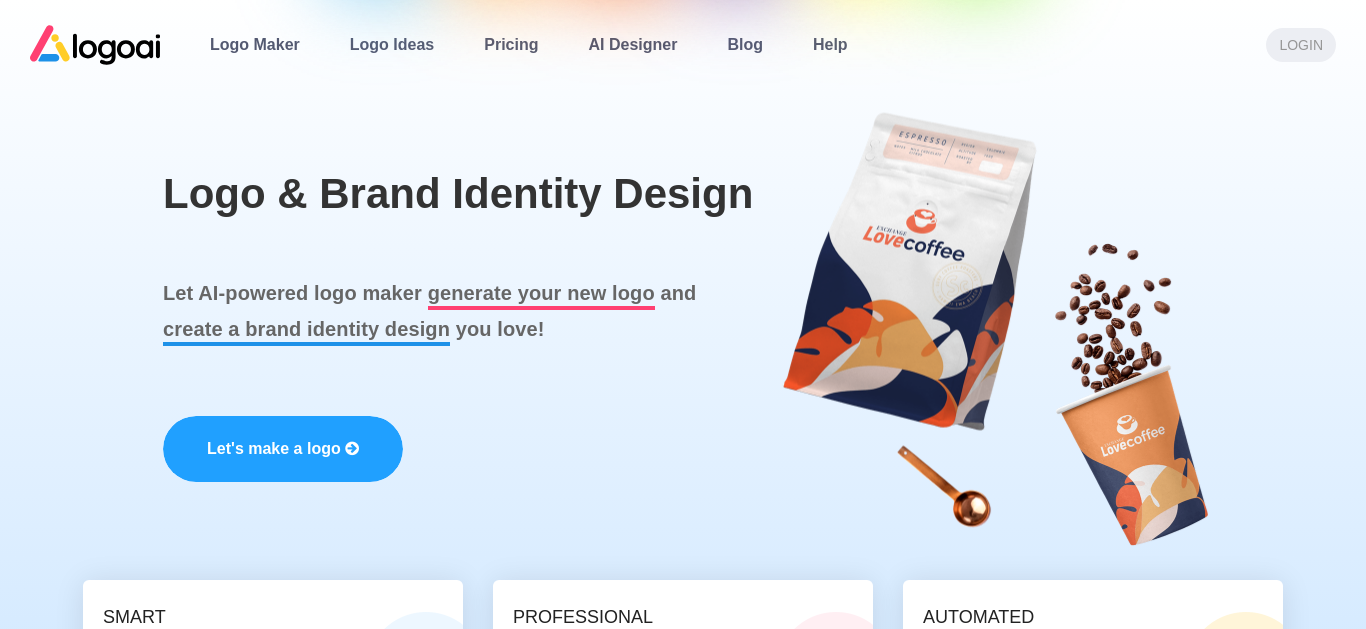
Task: Select the PROFESSIONAL feature card
Action: (683, 605)
